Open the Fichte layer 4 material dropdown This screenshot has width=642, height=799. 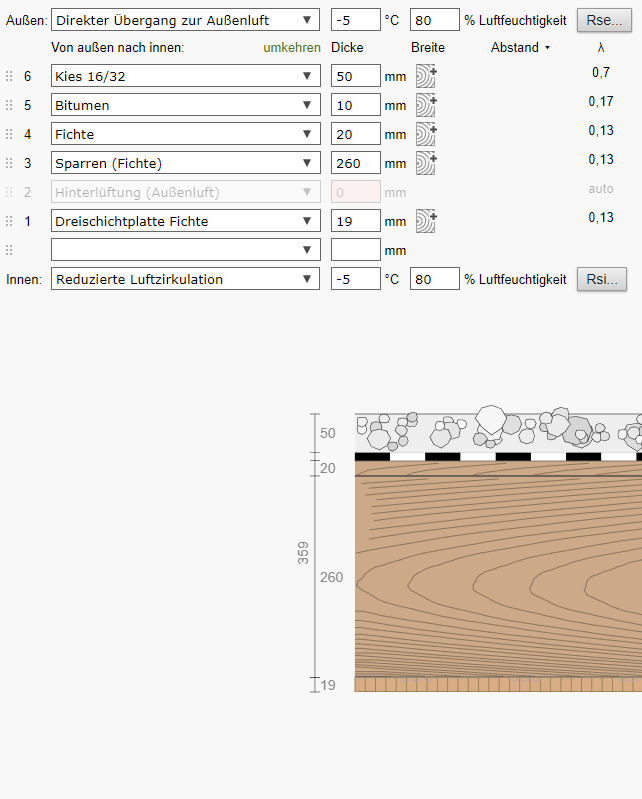(185, 134)
